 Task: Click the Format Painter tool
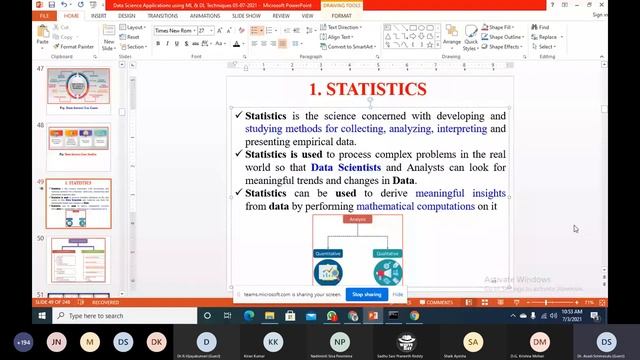coord(73,47)
